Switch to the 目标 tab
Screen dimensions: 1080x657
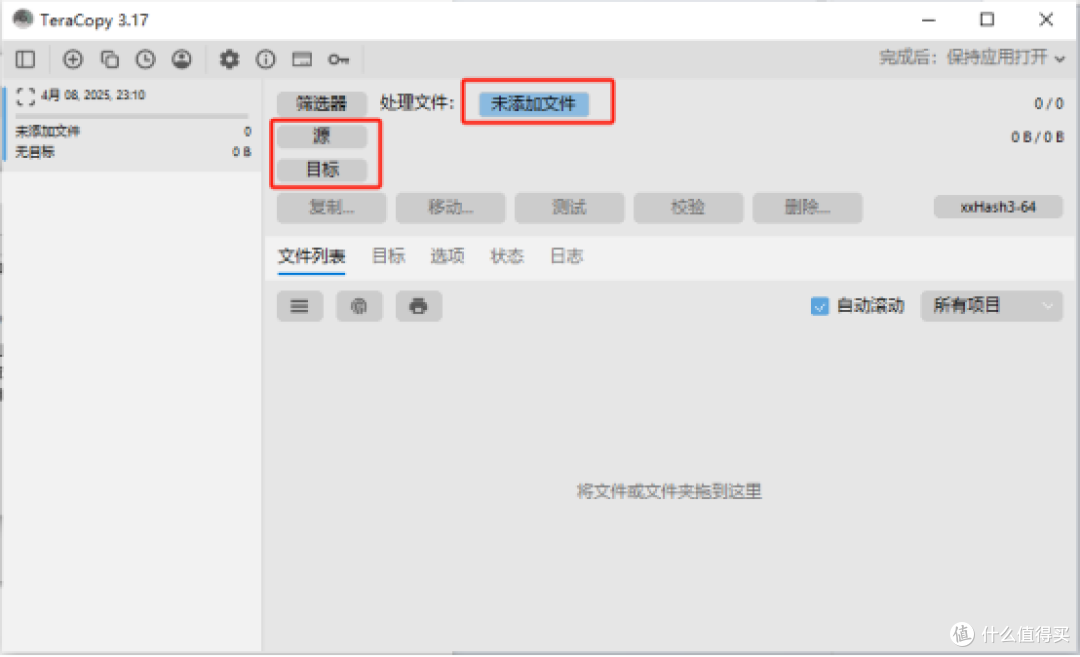[388, 256]
